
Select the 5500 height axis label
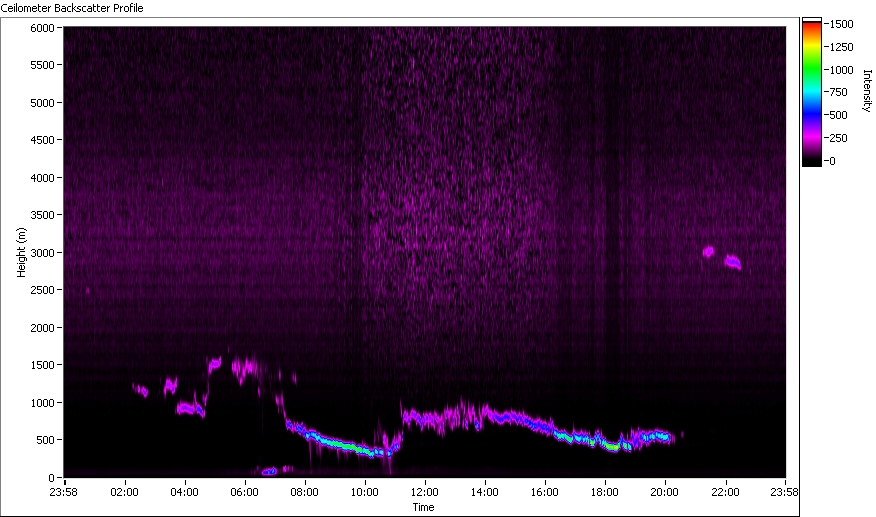point(42,65)
